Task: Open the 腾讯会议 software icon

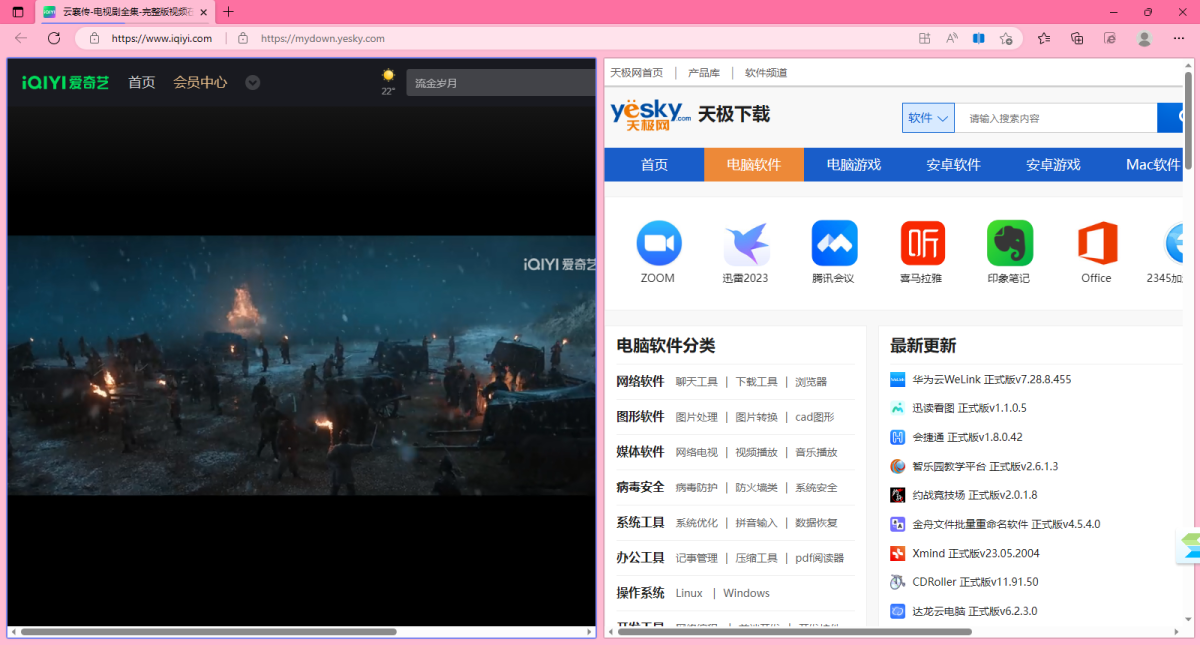Action: pyautogui.click(x=834, y=243)
